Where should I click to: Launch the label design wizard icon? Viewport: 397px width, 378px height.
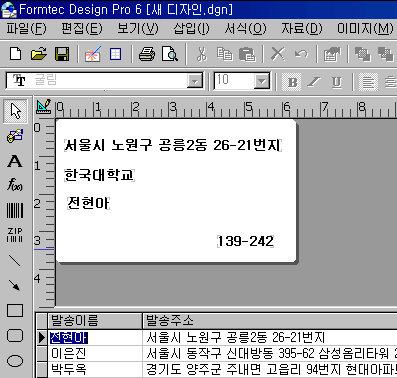point(93,54)
